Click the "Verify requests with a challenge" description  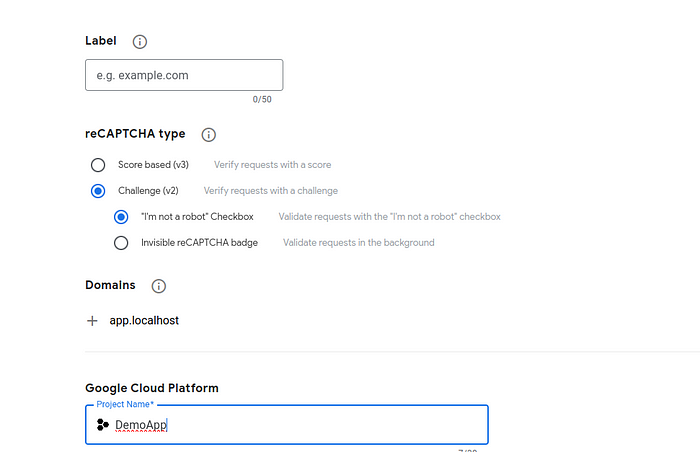(x=271, y=191)
